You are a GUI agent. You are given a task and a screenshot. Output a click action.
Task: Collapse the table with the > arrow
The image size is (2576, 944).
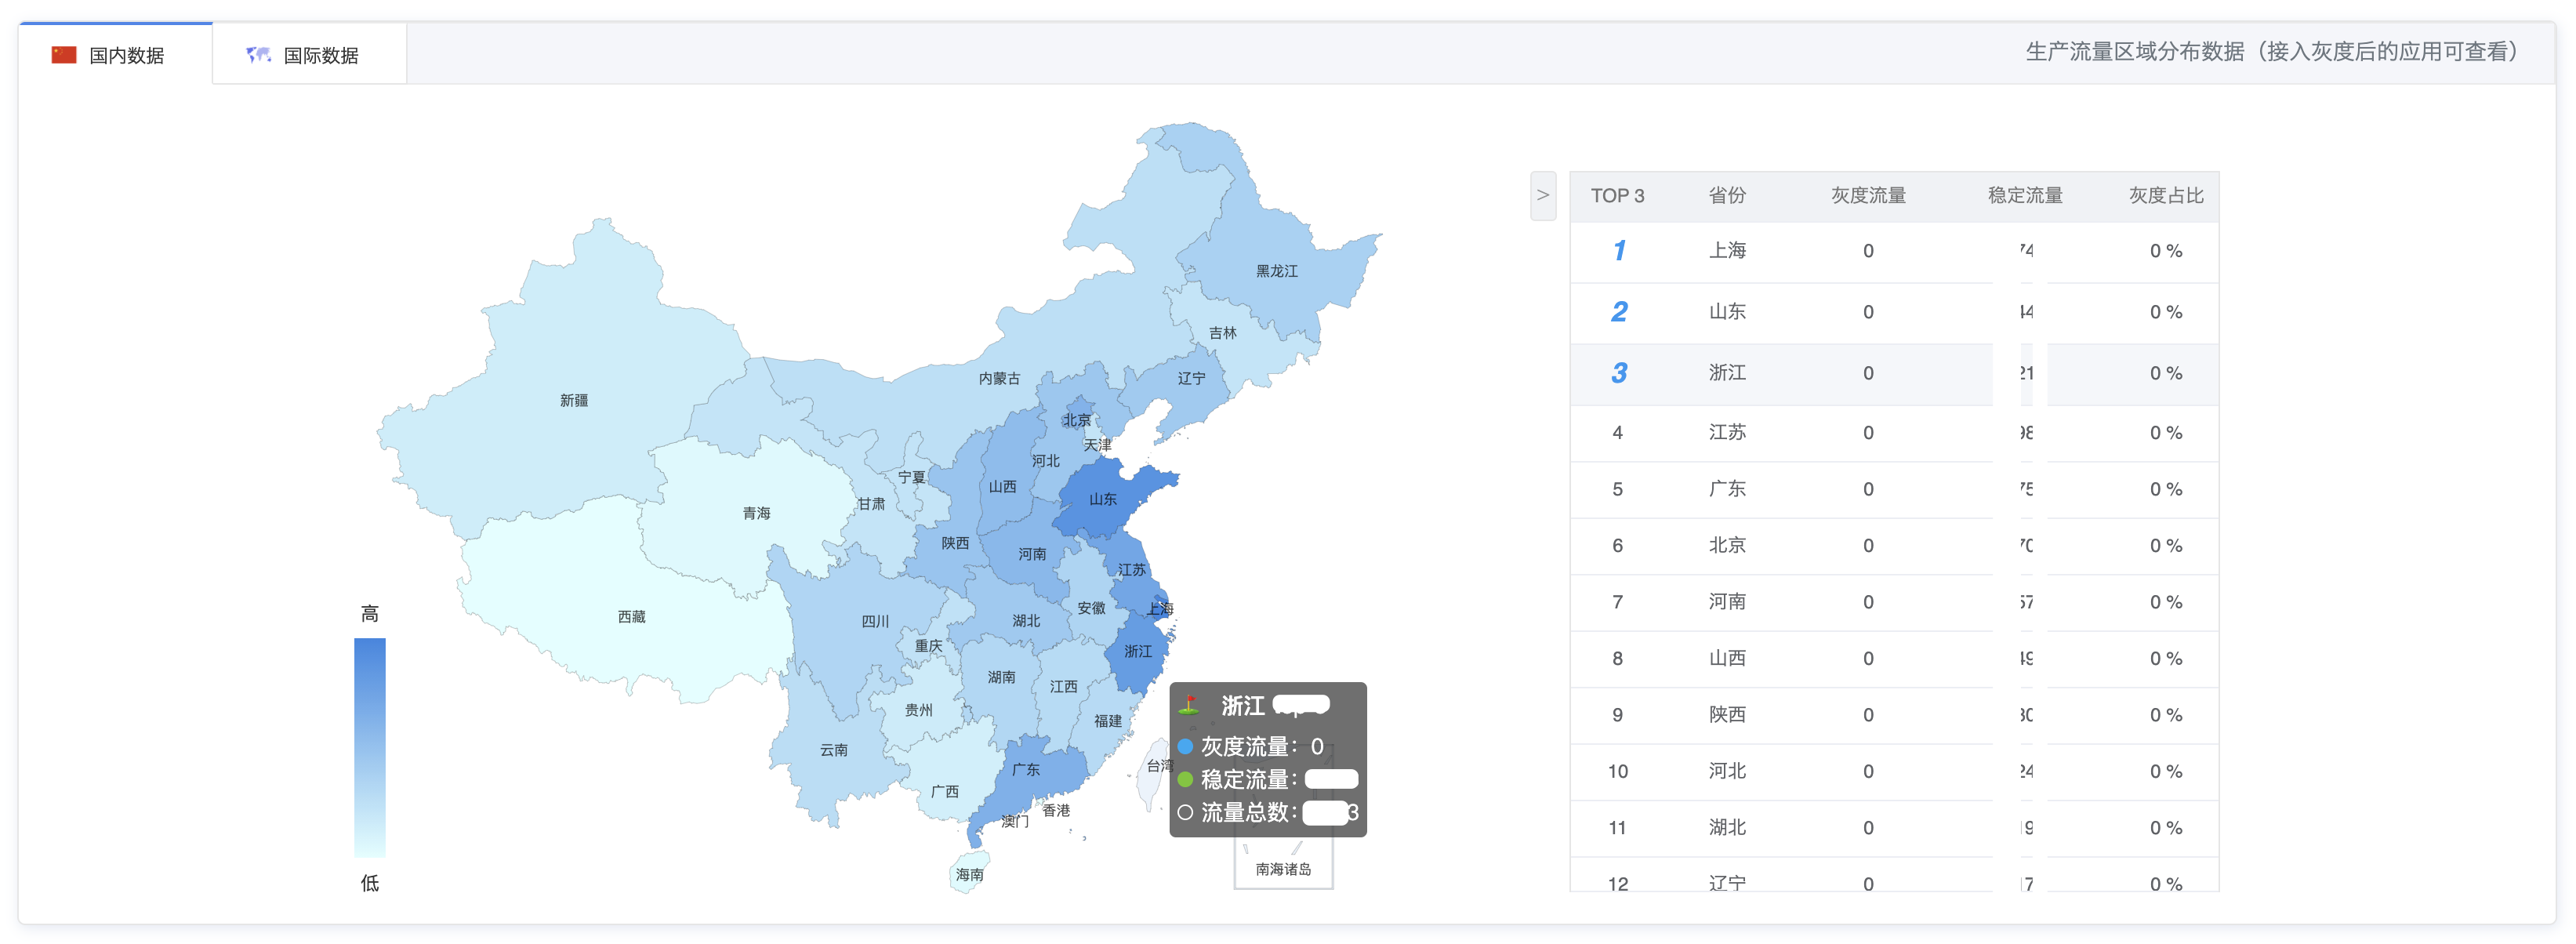[x=1543, y=196]
